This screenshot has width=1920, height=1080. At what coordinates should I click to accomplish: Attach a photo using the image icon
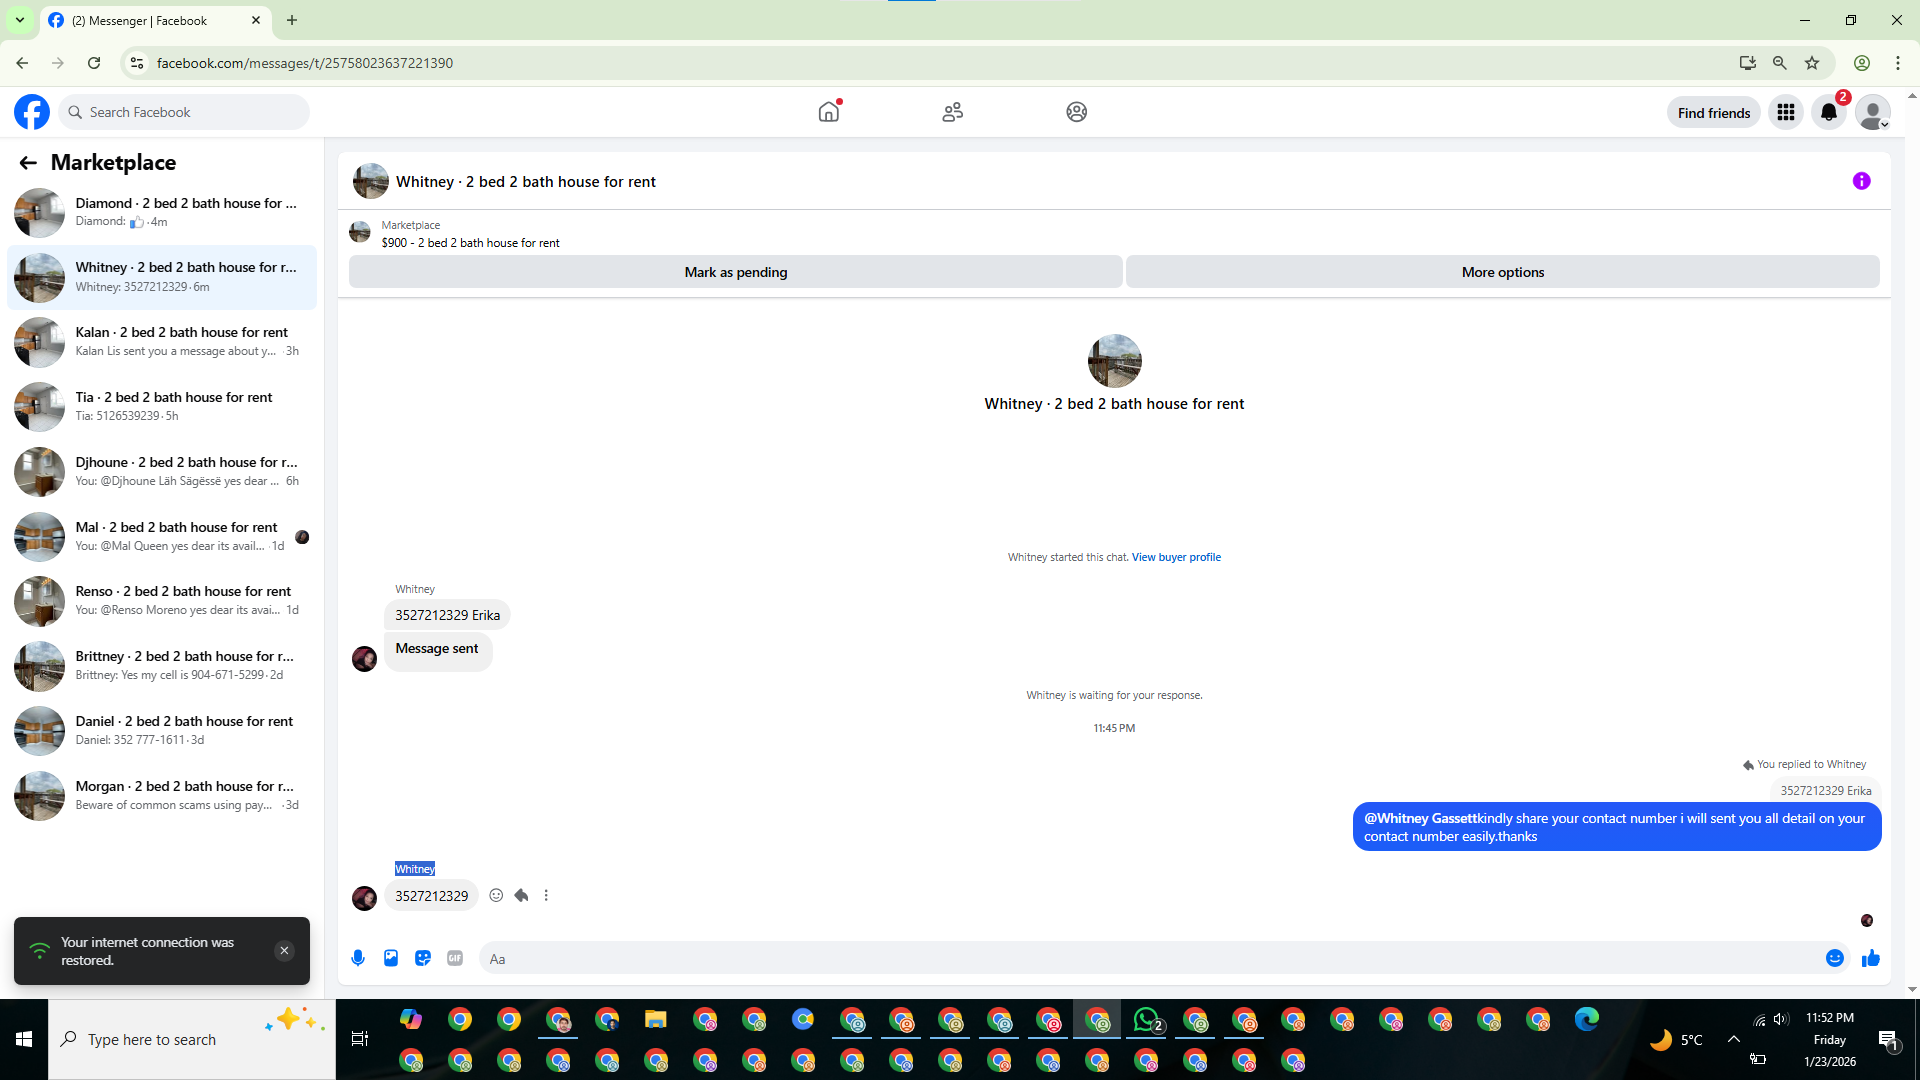pos(391,958)
